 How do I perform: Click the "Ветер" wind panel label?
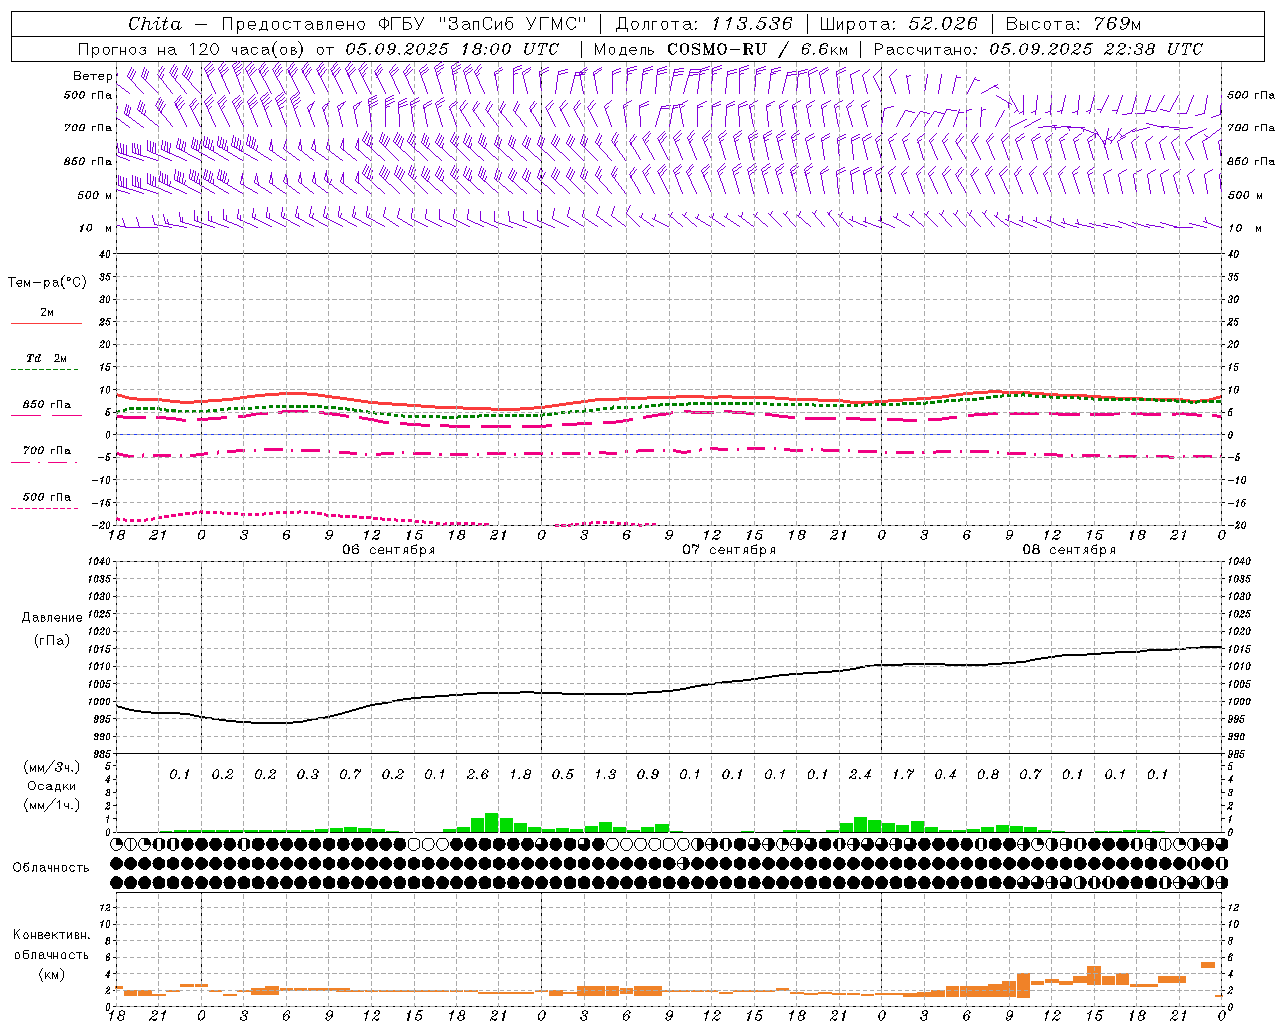[x=92, y=76]
